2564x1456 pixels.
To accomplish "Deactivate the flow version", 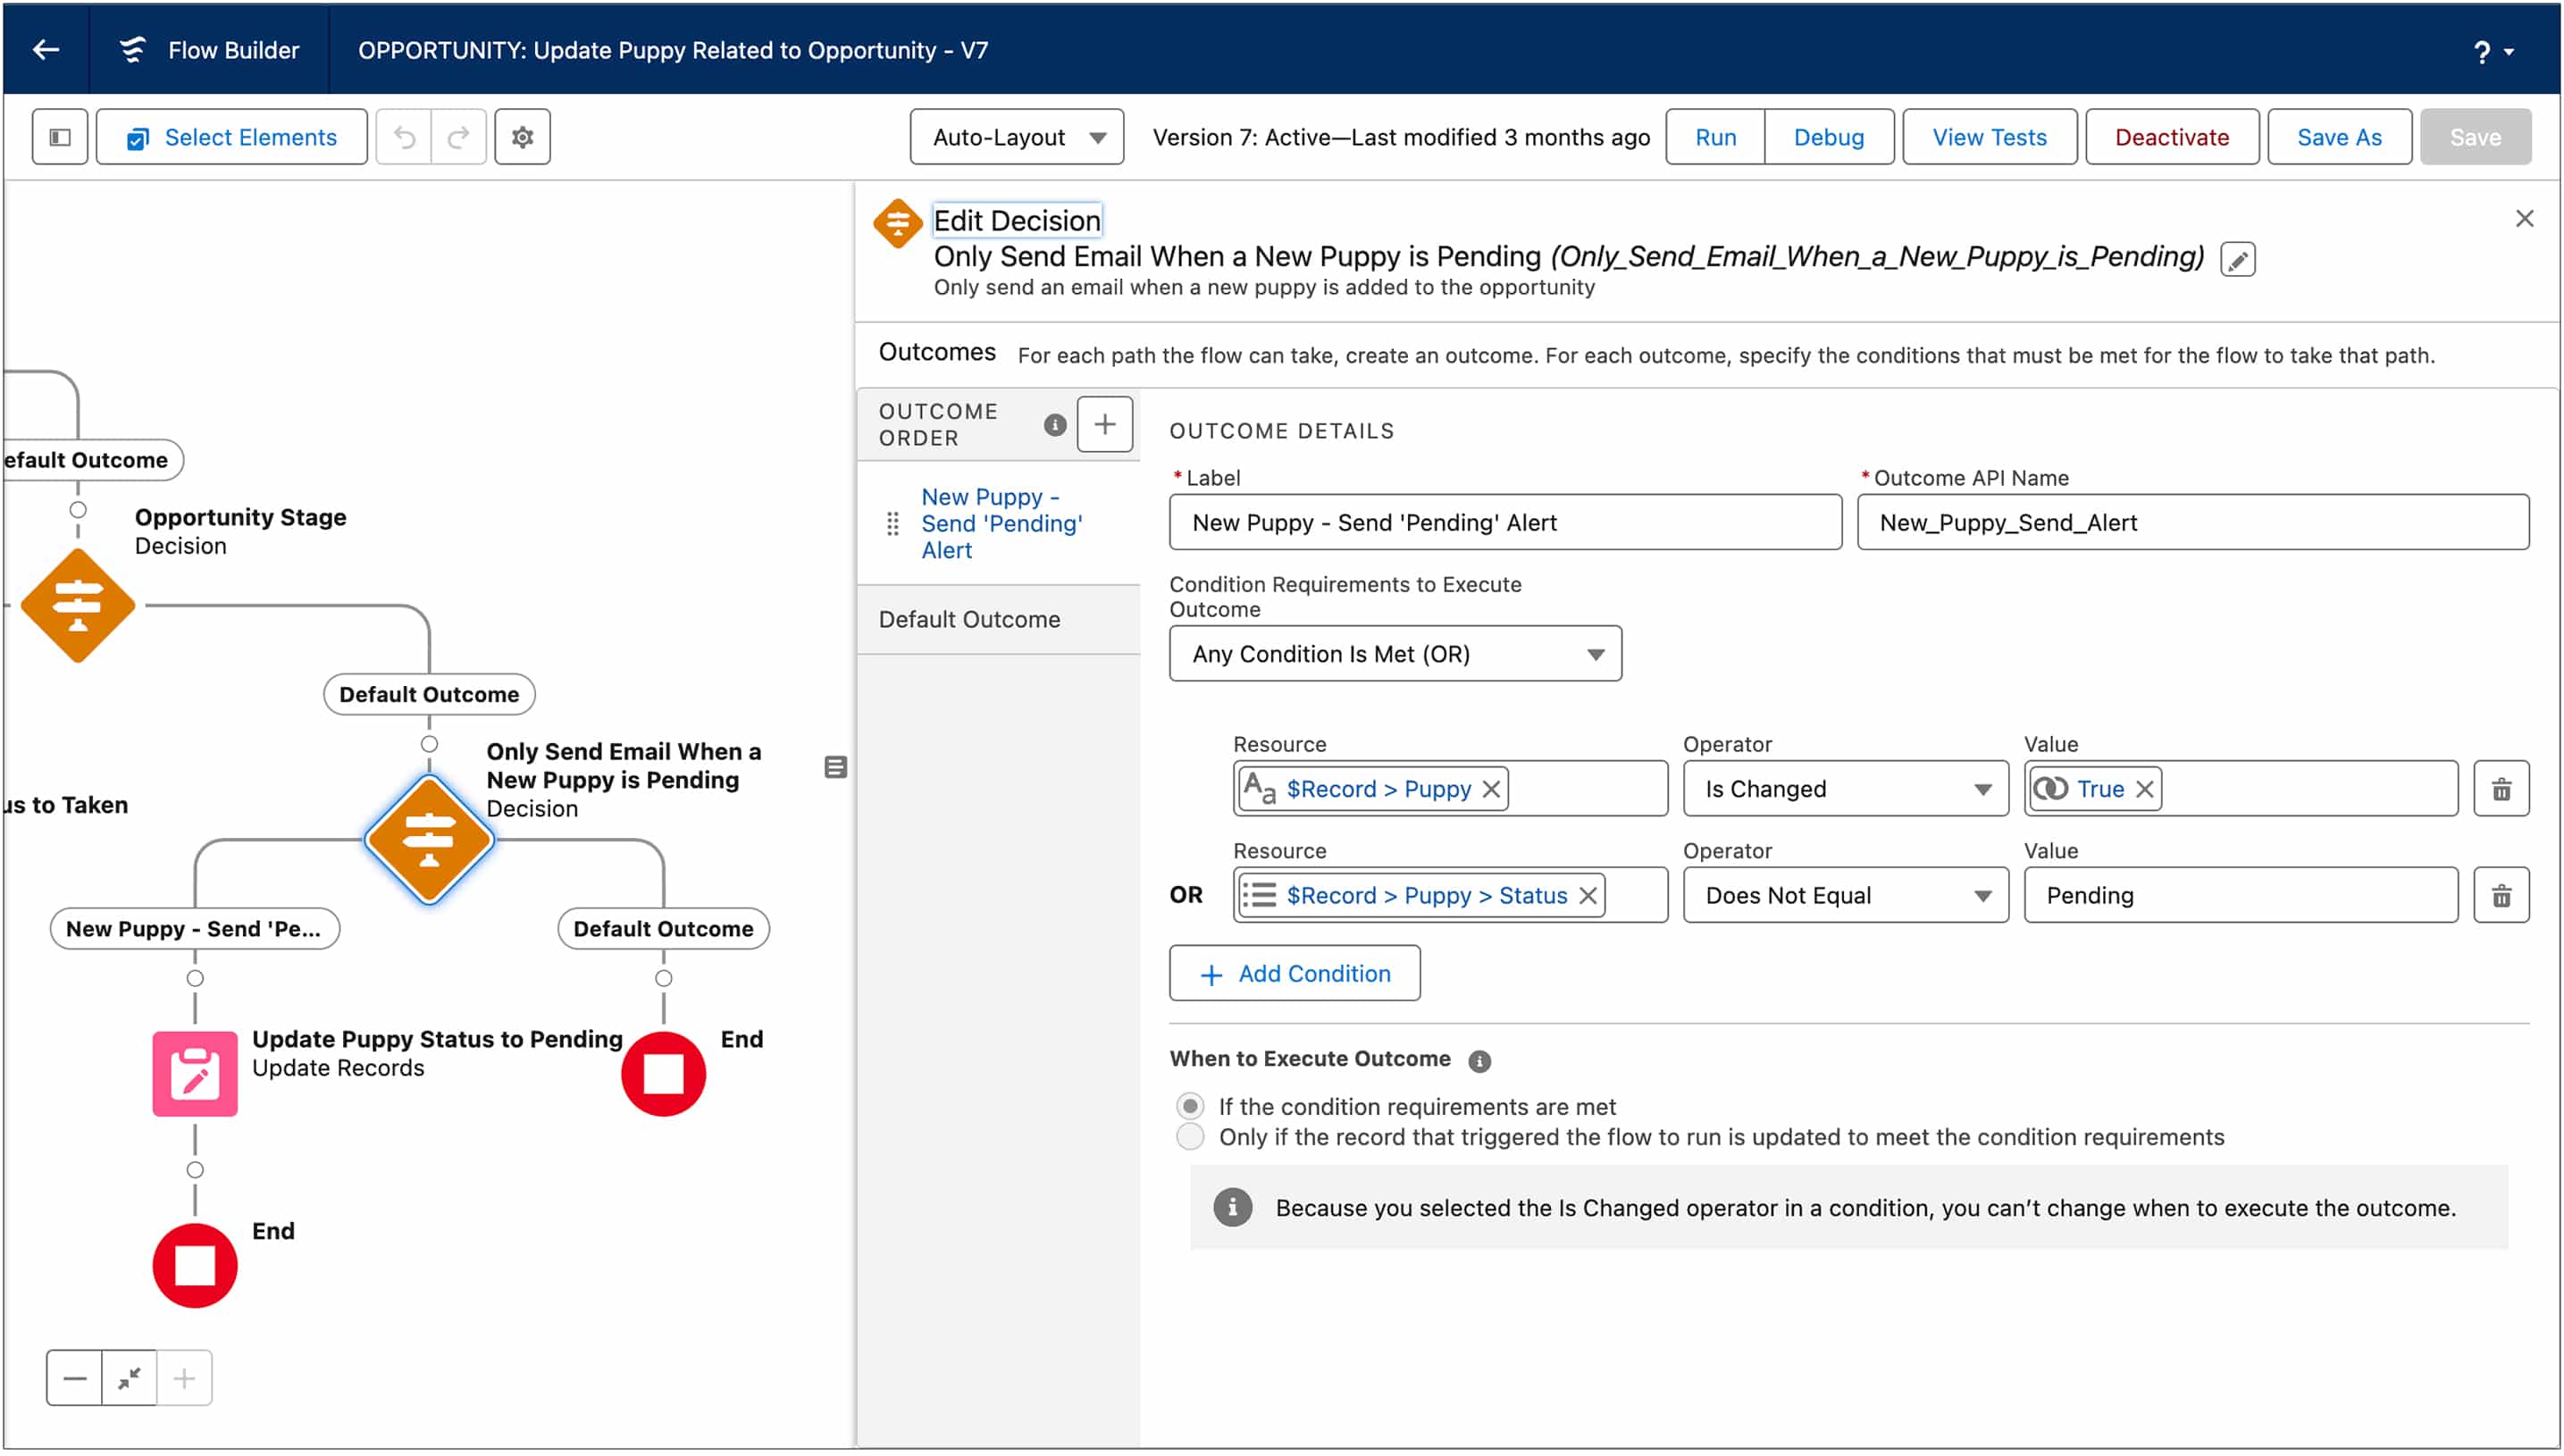I will point(2171,137).
